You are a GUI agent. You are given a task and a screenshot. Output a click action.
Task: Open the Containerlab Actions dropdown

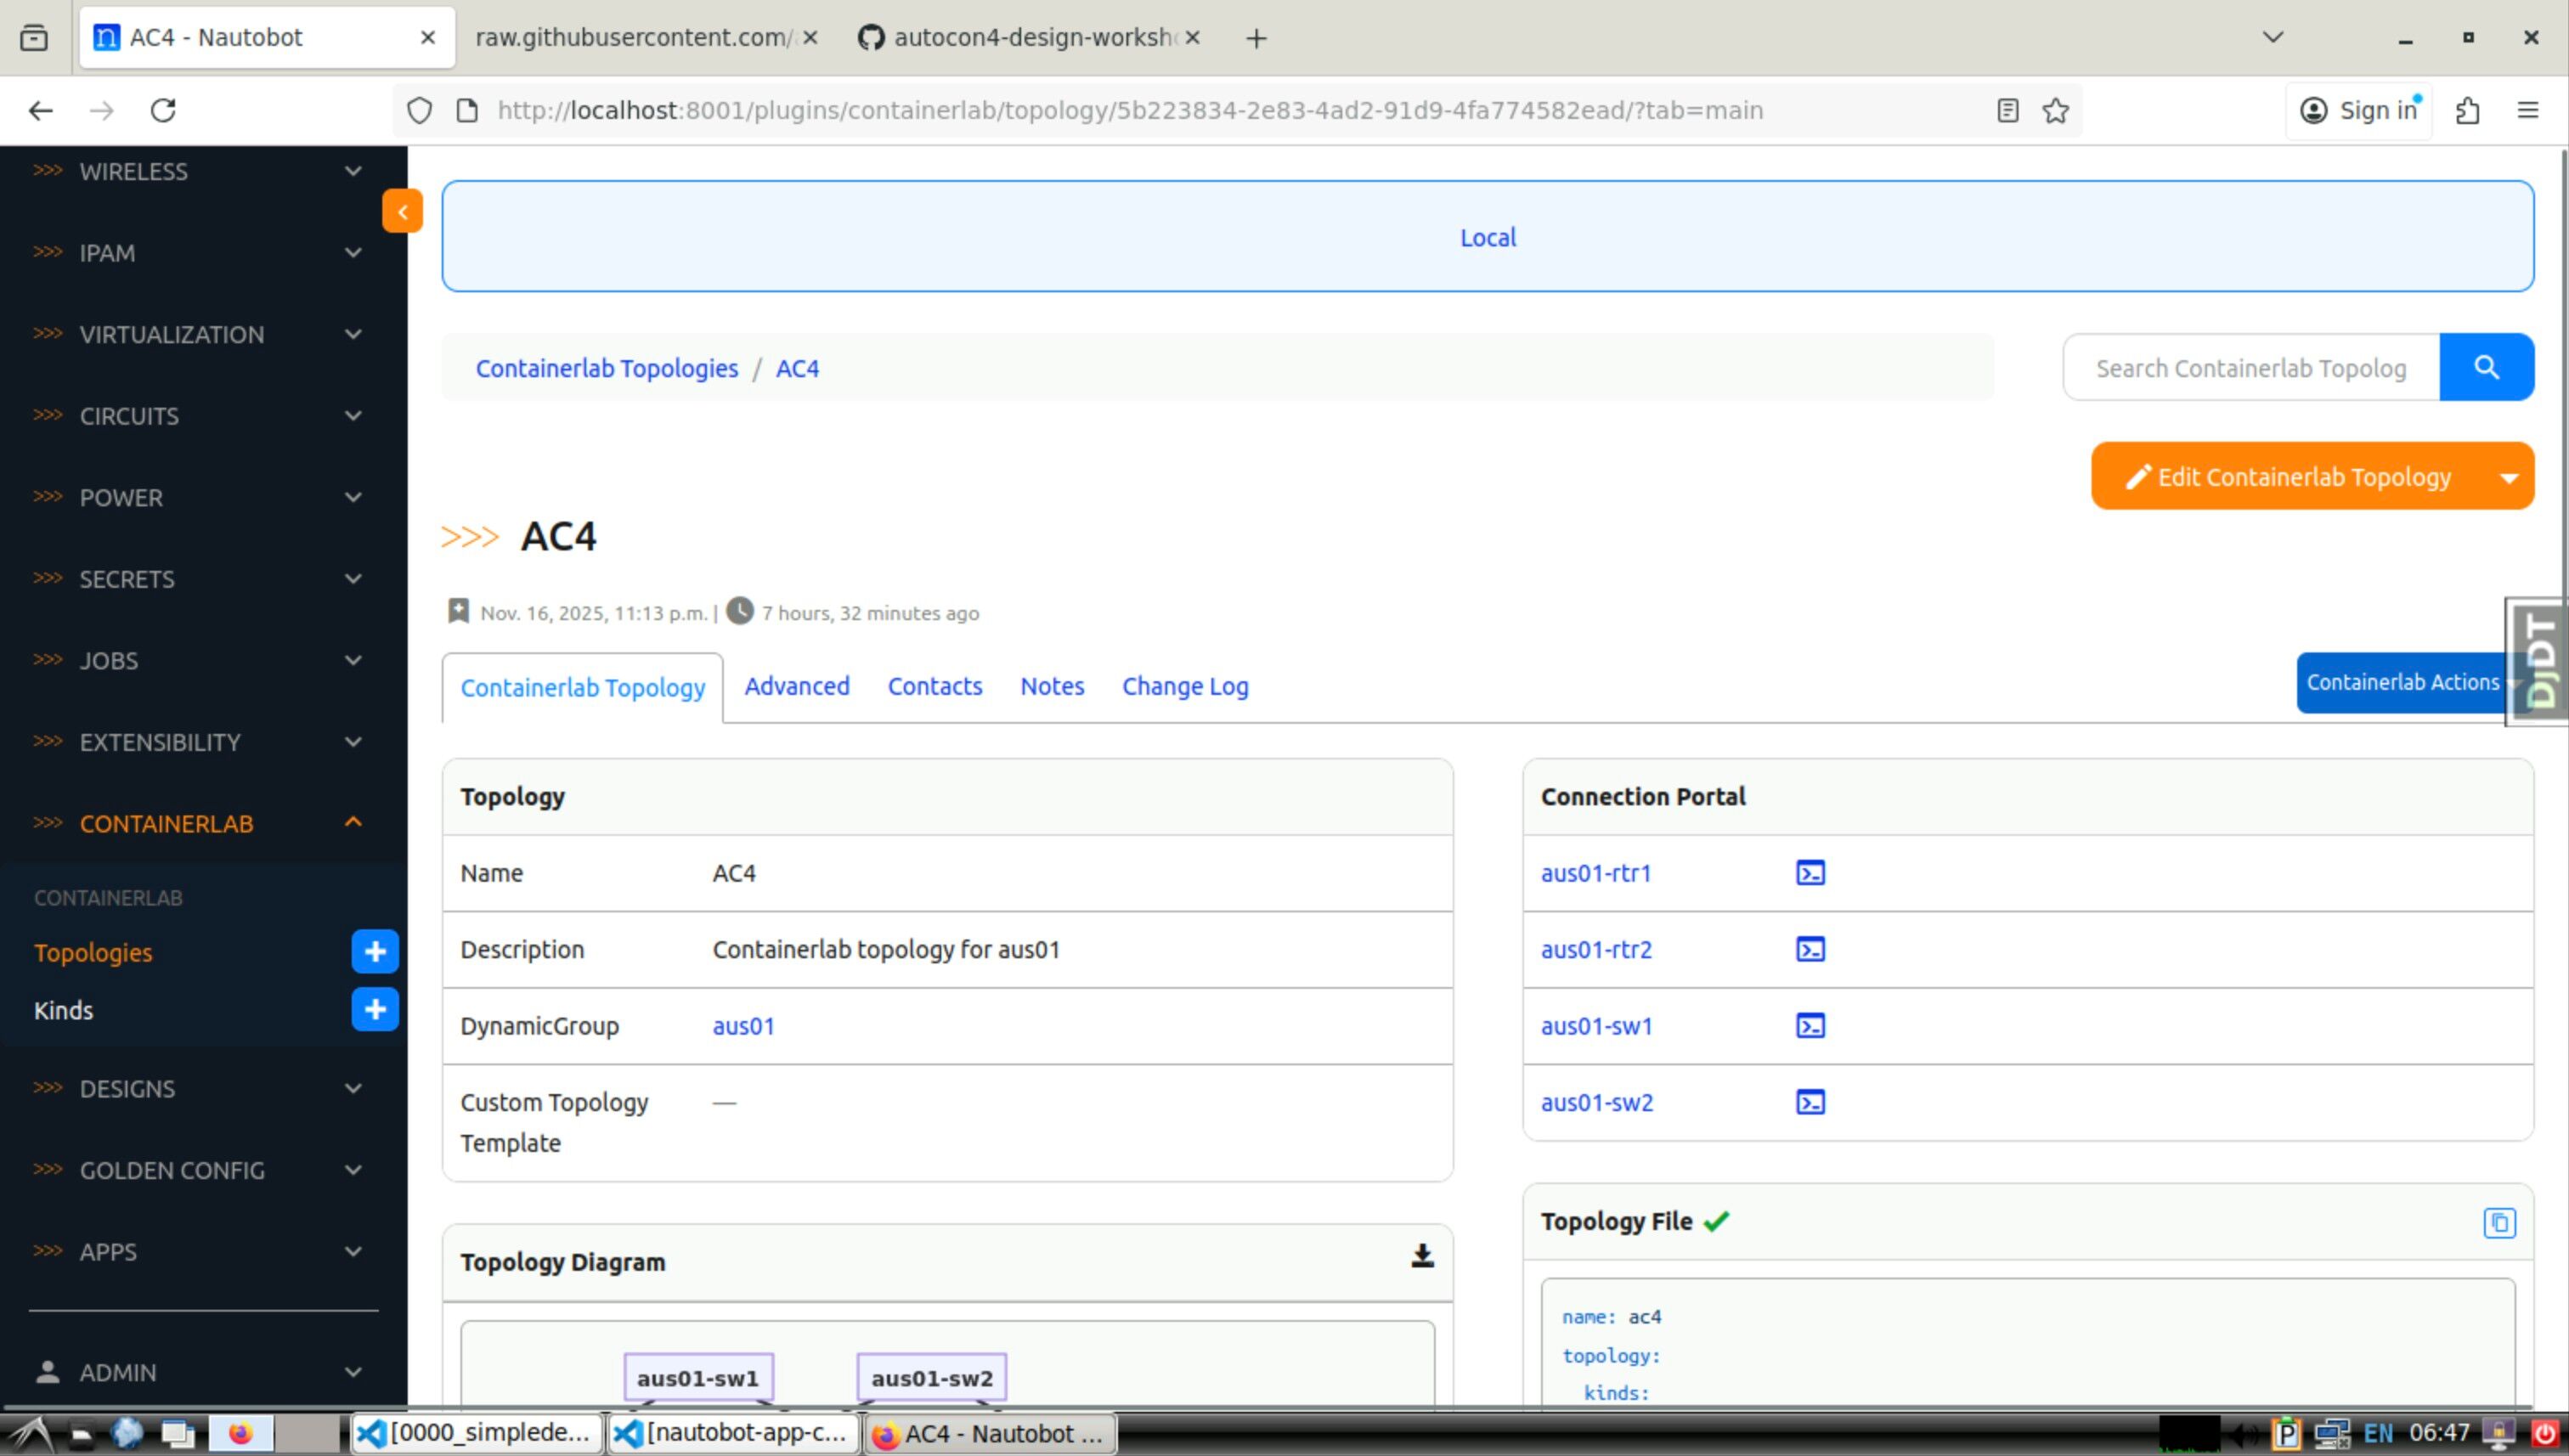click(2402, 682)
